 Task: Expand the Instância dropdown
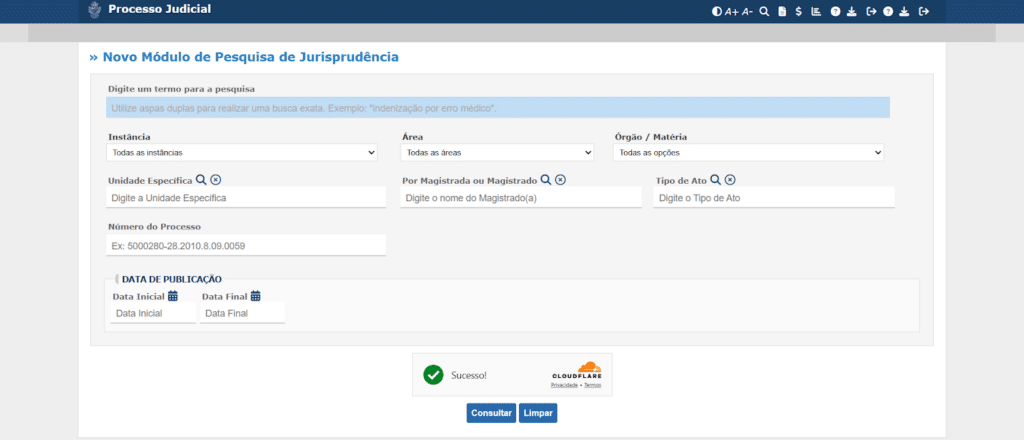coord(241,153)
